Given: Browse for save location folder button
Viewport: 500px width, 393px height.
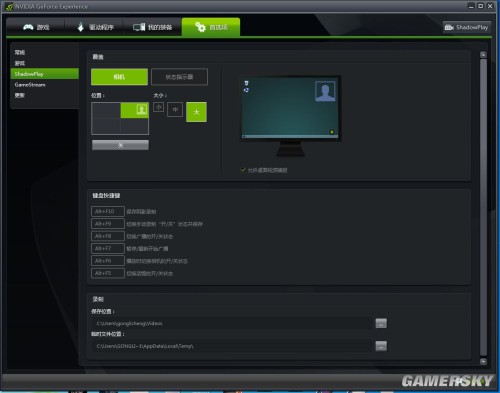Looking at the screenshot, I should click(381, 323).
